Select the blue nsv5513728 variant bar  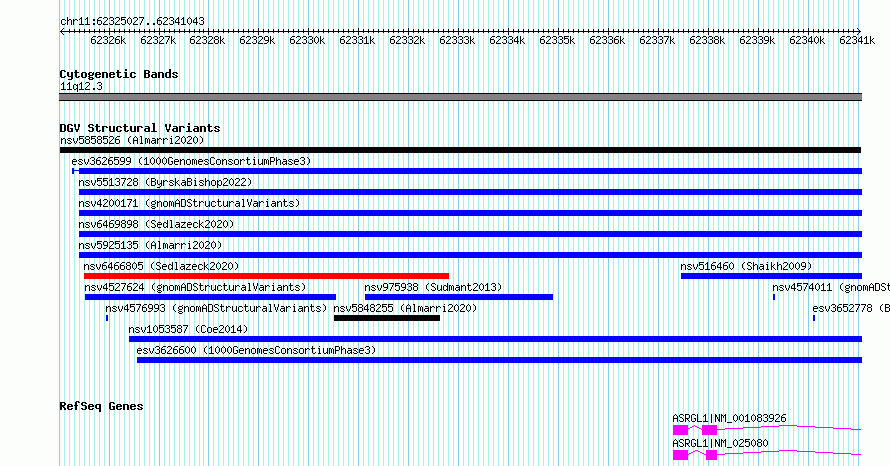pos(471,192)
